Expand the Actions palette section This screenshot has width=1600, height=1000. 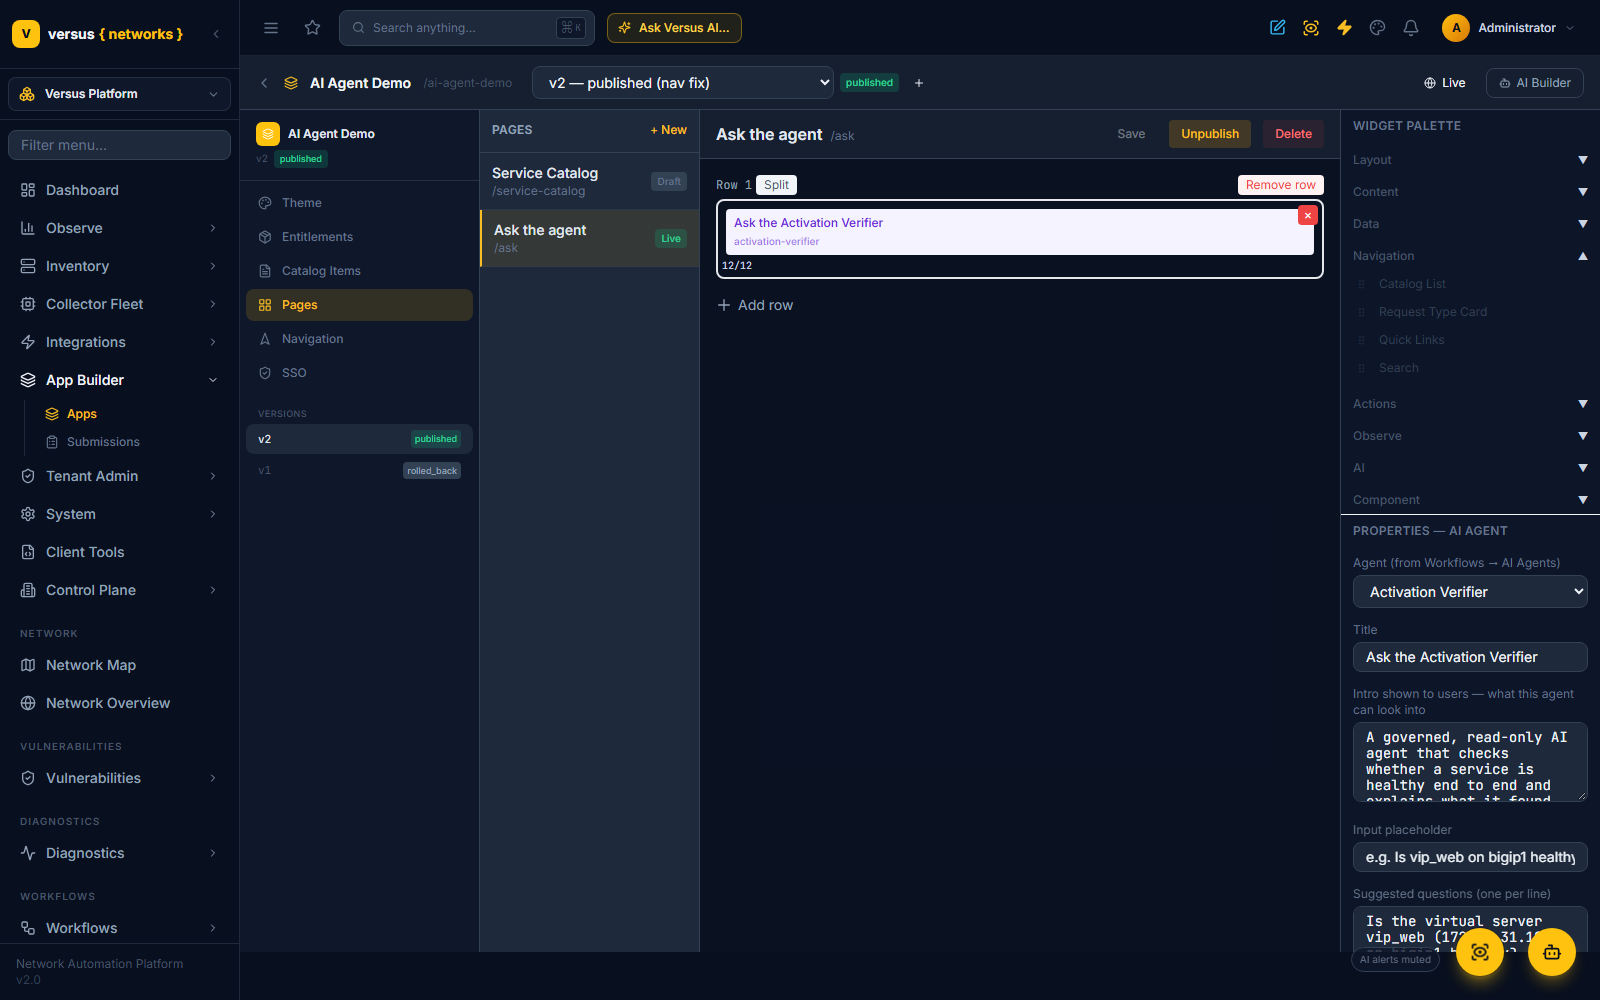click(1469, 404)
